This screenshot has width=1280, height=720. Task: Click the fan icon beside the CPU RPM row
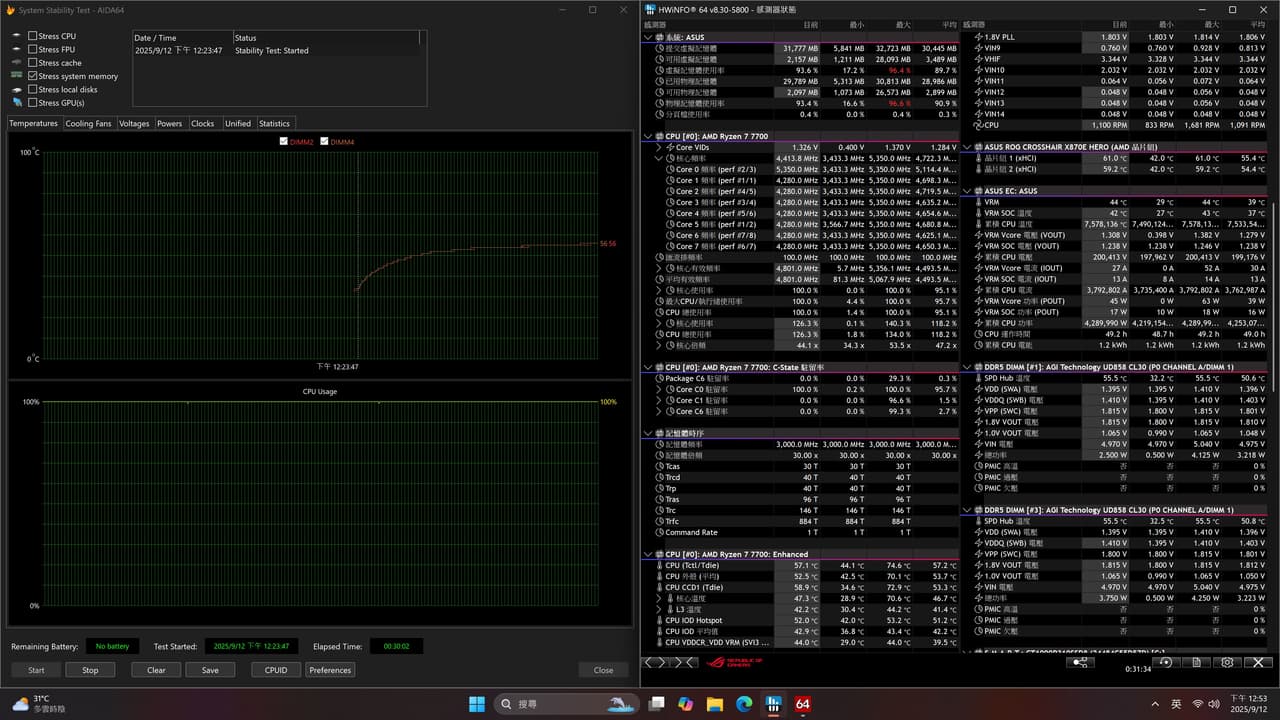977,125
